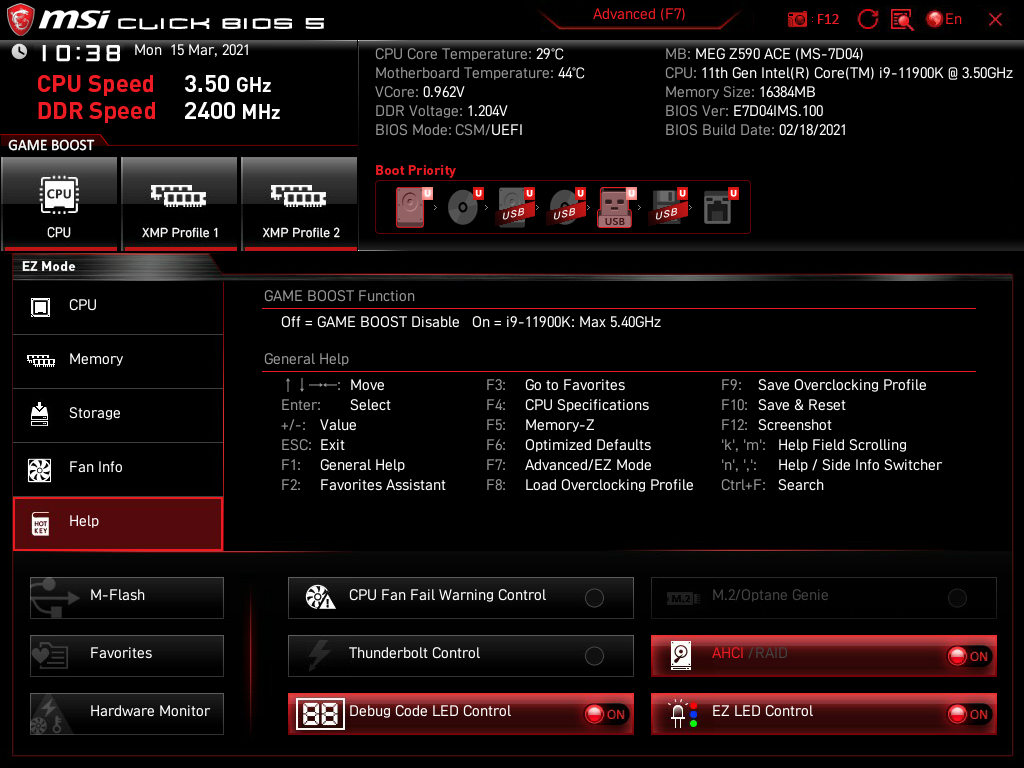Click the disk icon in AHCI / RAID
The height and width of the screenshot is (768, 1024).
click(681, 656)
